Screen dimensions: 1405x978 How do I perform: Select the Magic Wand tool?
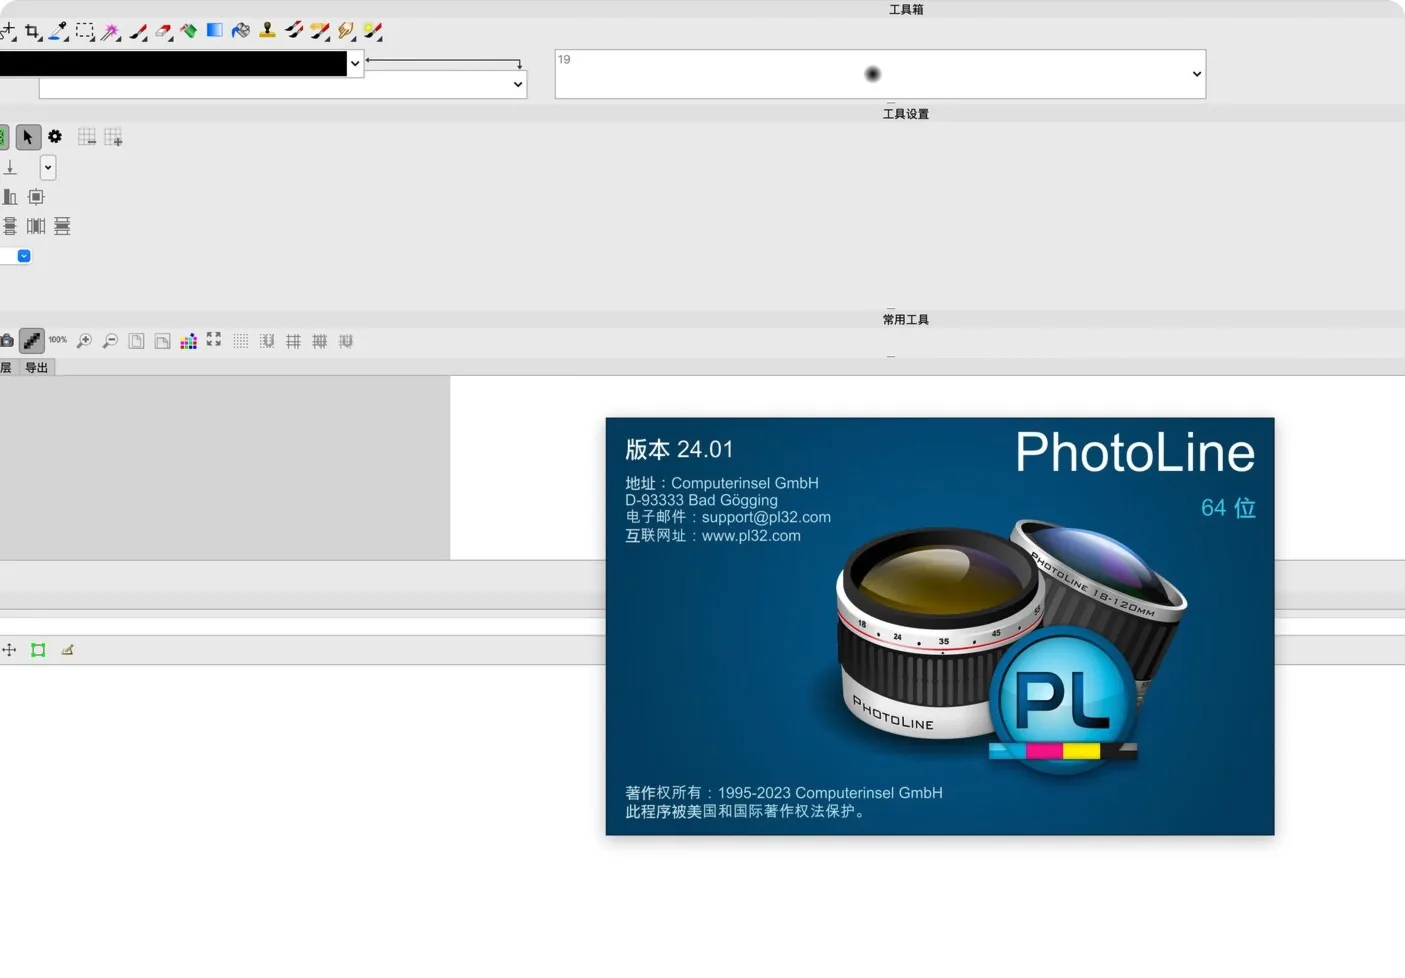111,31
